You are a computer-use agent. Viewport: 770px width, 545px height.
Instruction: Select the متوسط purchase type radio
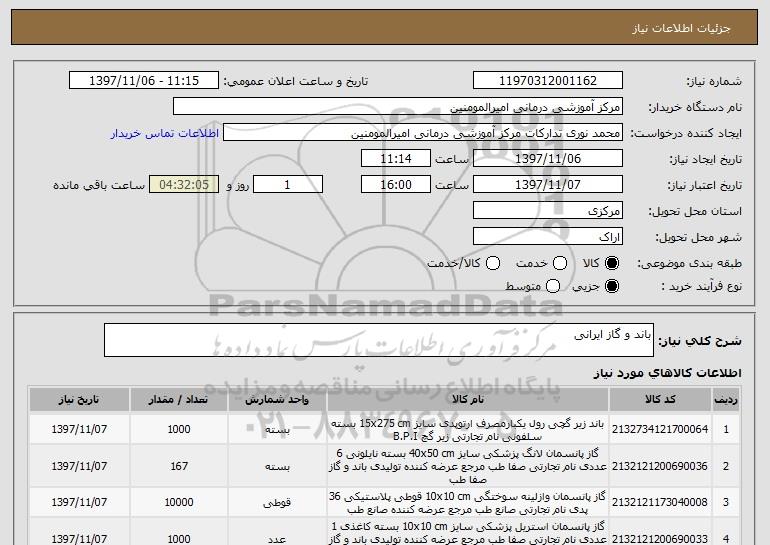click(x=552, y=286)
